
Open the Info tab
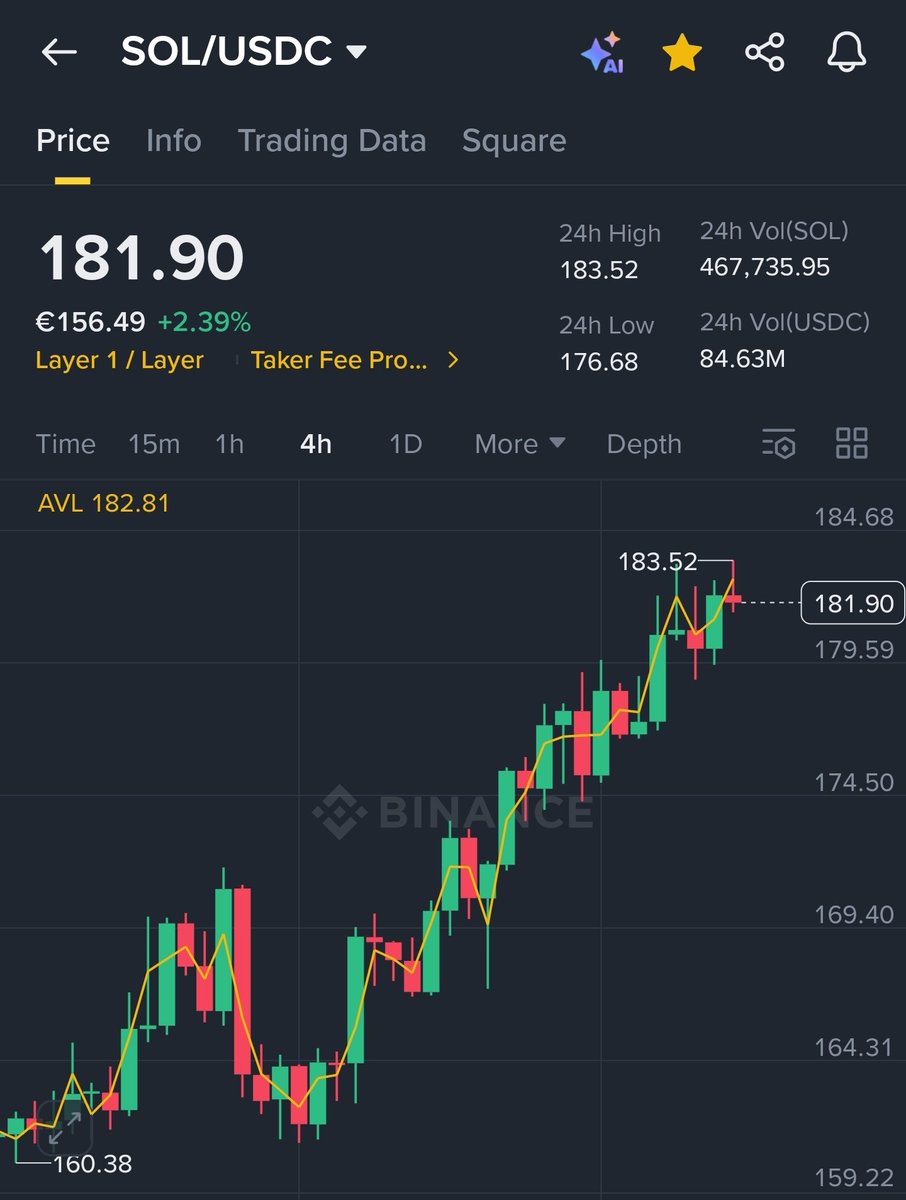pos(174,141)
